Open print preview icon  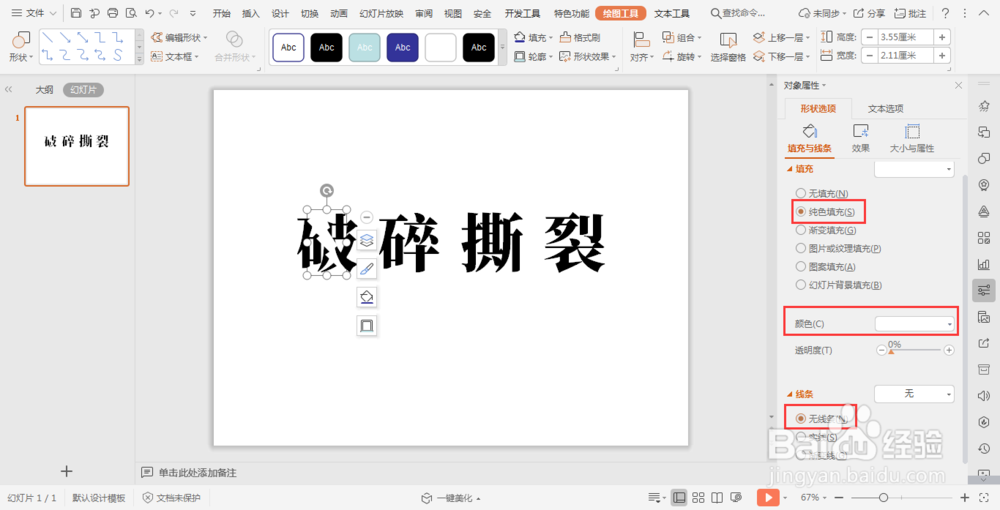(131, 13)
